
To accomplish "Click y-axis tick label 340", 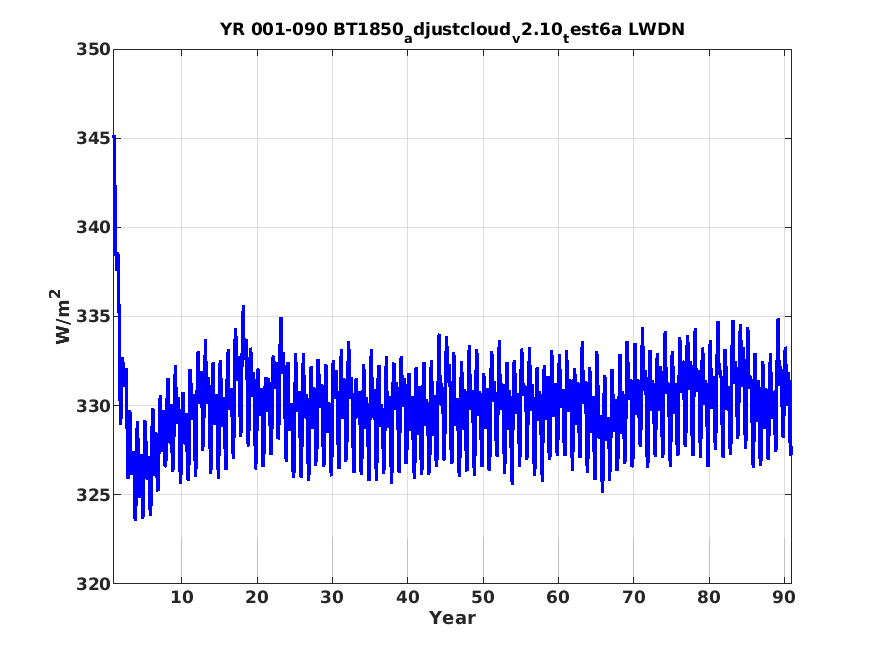I will (x=93, y=228).
